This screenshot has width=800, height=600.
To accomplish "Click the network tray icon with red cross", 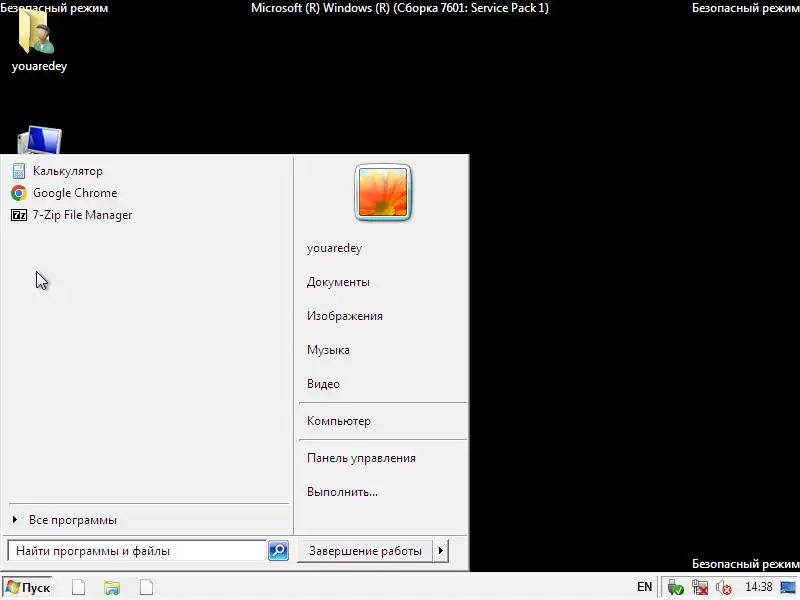I will coord(699,588).
